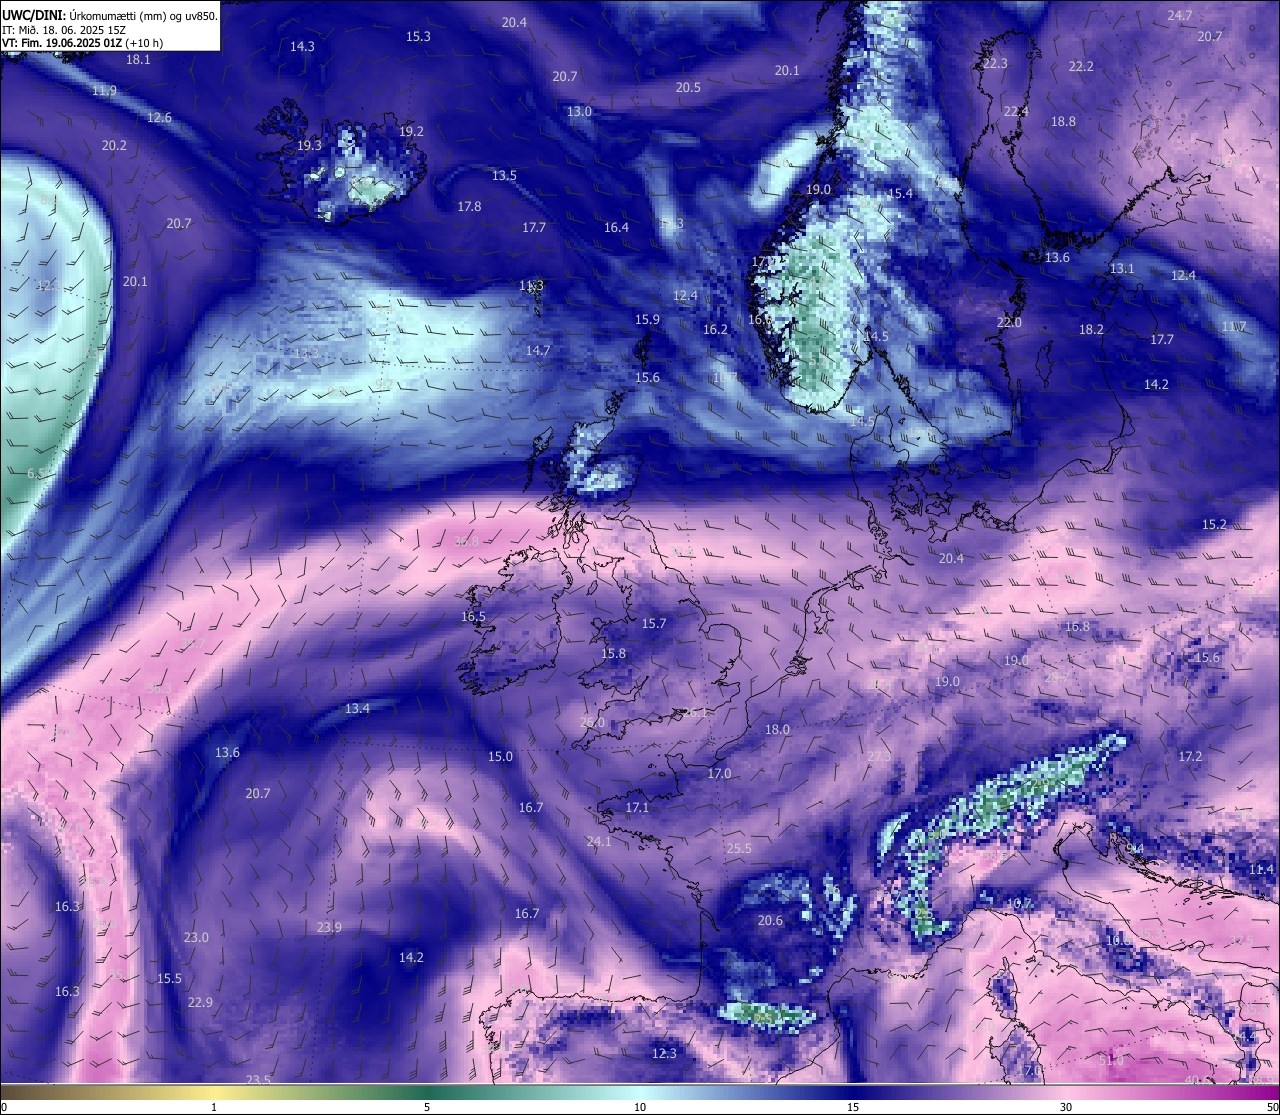
Task: Click the value 15.3 on the map
Action: pos(418,37)
